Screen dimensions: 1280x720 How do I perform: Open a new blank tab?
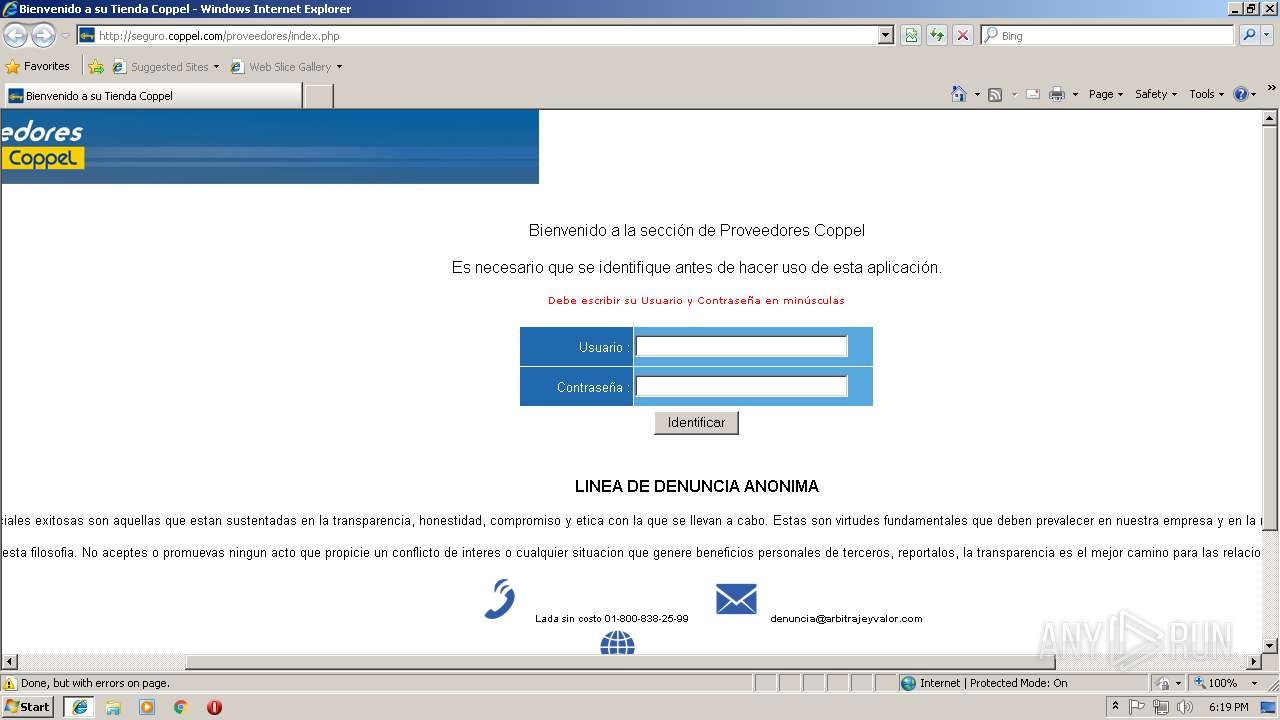pyautogui.click(x=318, y=96)
